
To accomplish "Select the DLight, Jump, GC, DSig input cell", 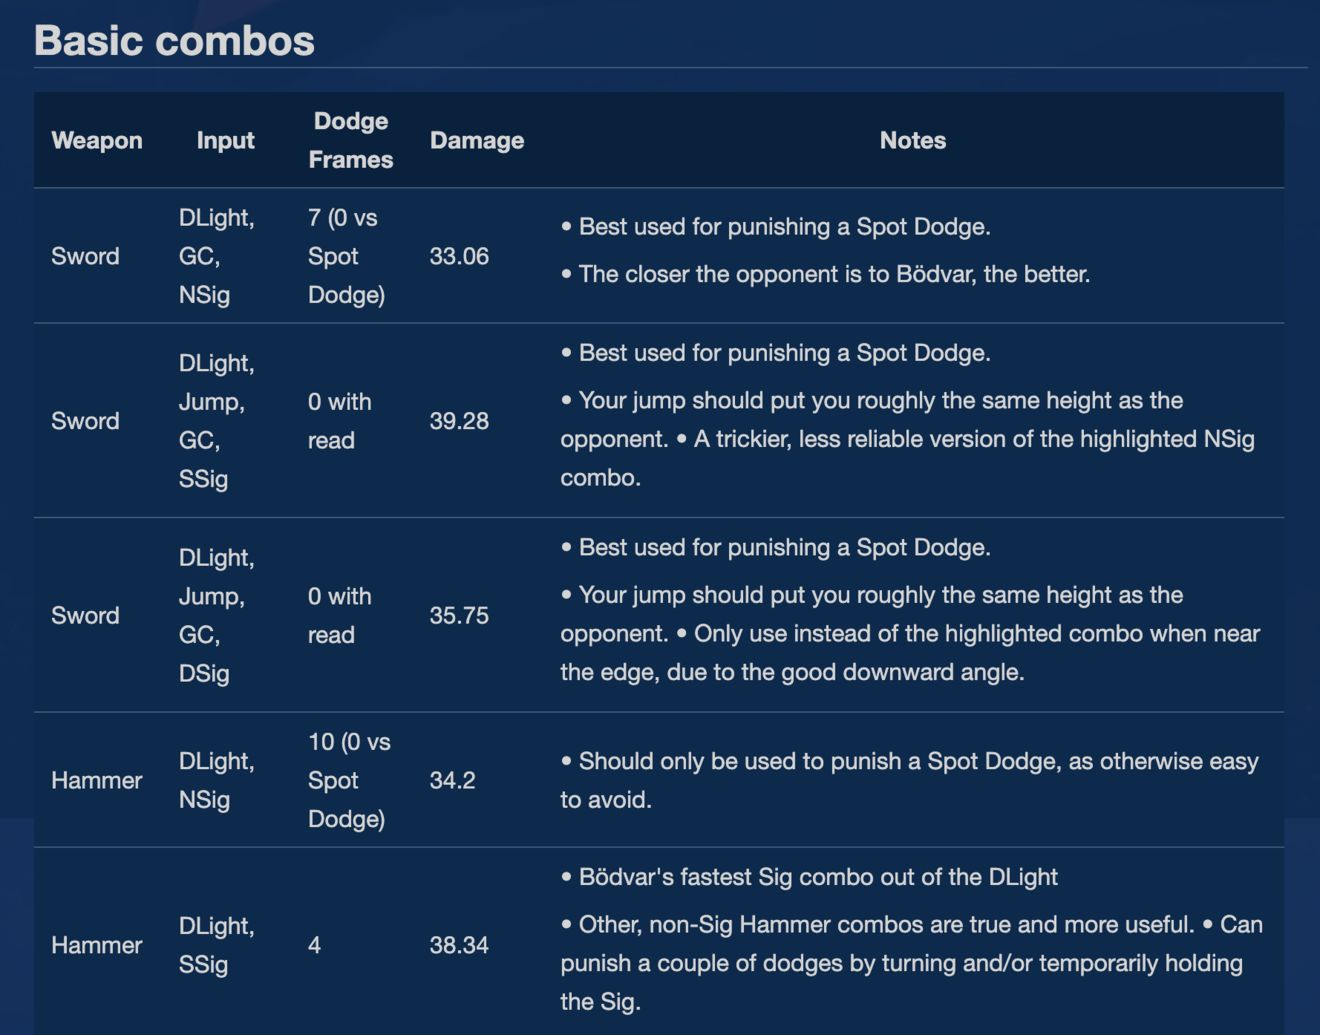I will [x=217, y=615].
